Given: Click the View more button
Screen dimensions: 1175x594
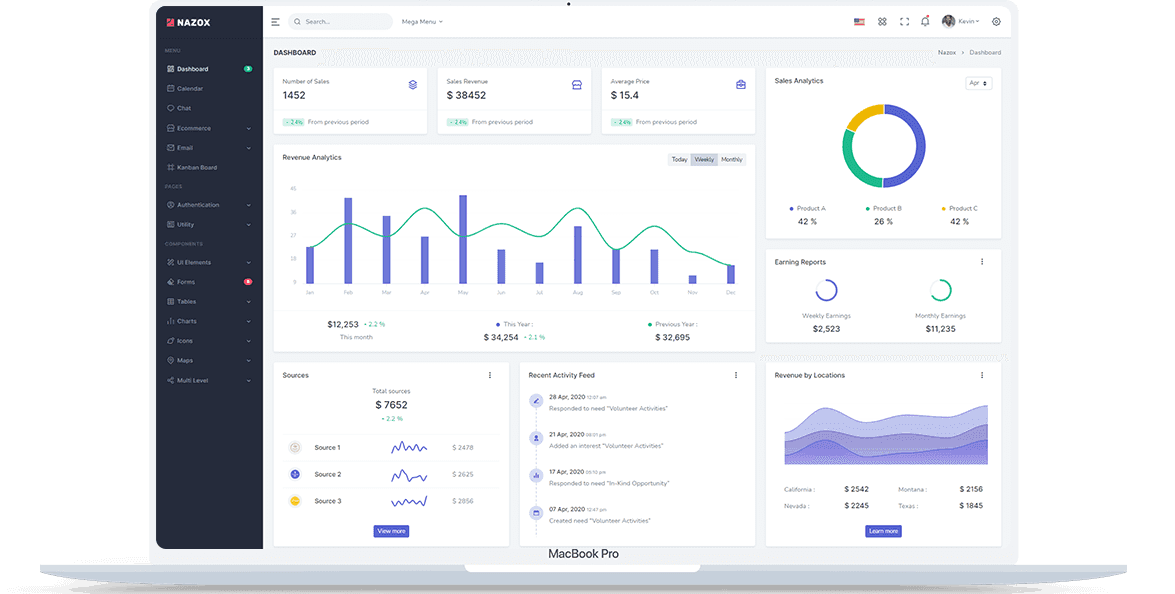Looking at the screenshot, I should click(391, 531).
